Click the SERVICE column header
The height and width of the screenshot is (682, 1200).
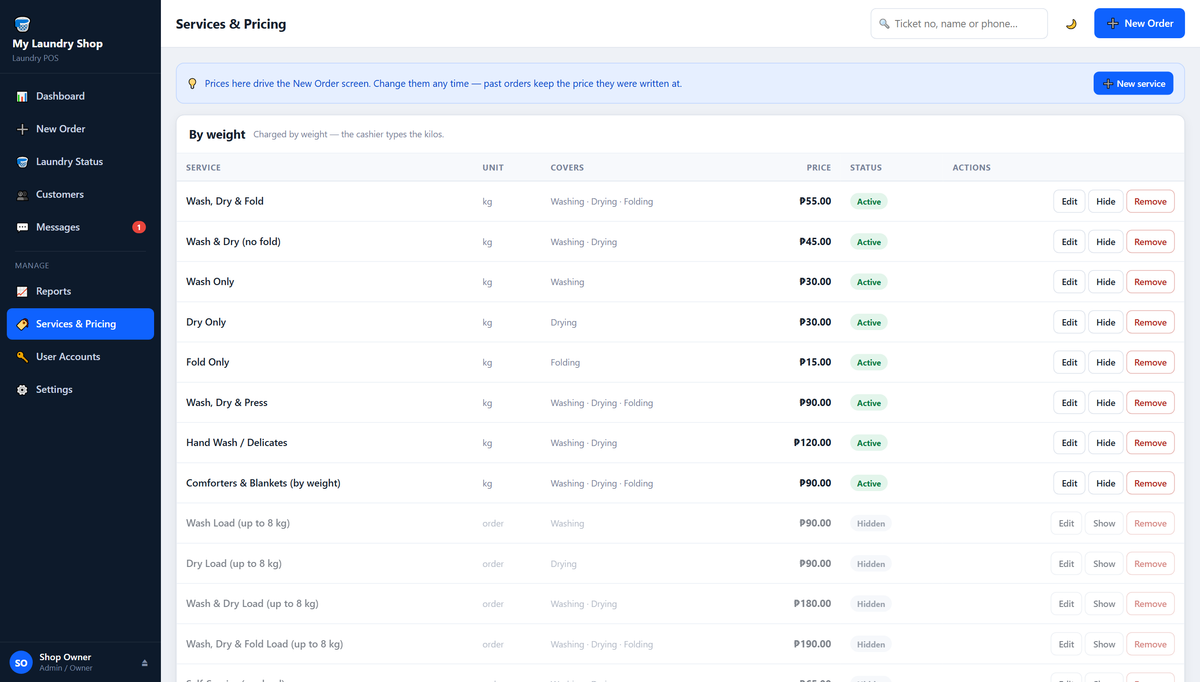click(203, 167)
